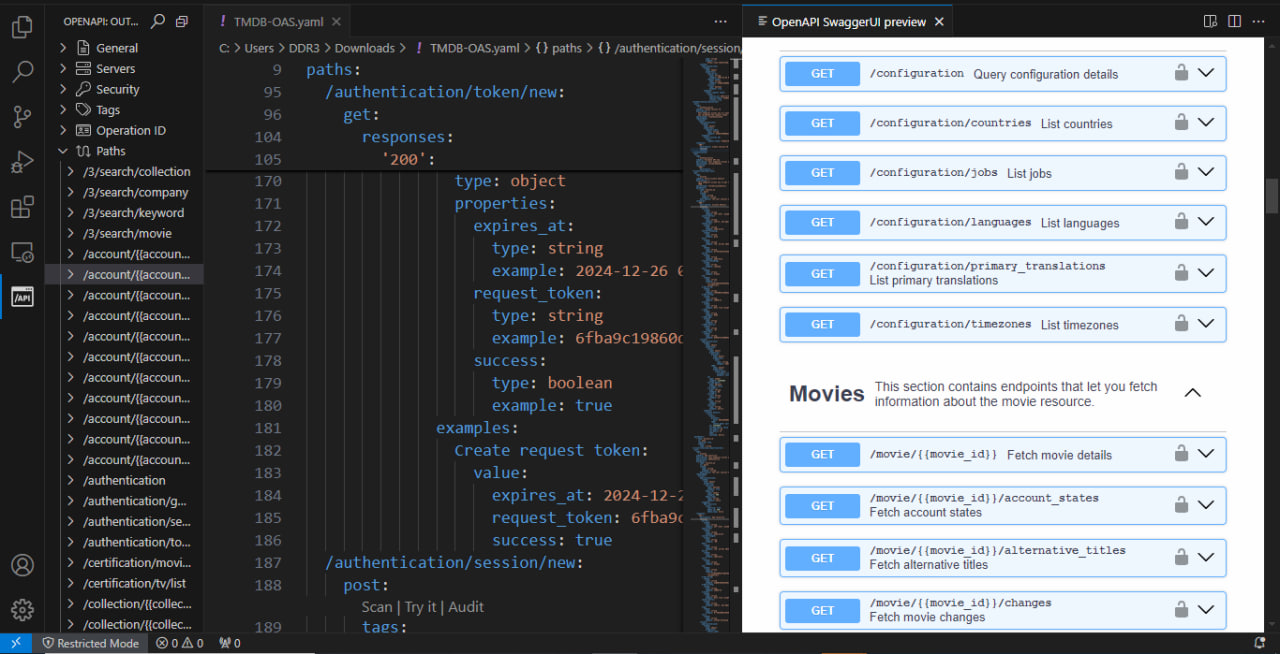Viewport: 1280px width, 654px height.
Task: Select /3/search/company in Paths tree
Action: tap(135, 192)
